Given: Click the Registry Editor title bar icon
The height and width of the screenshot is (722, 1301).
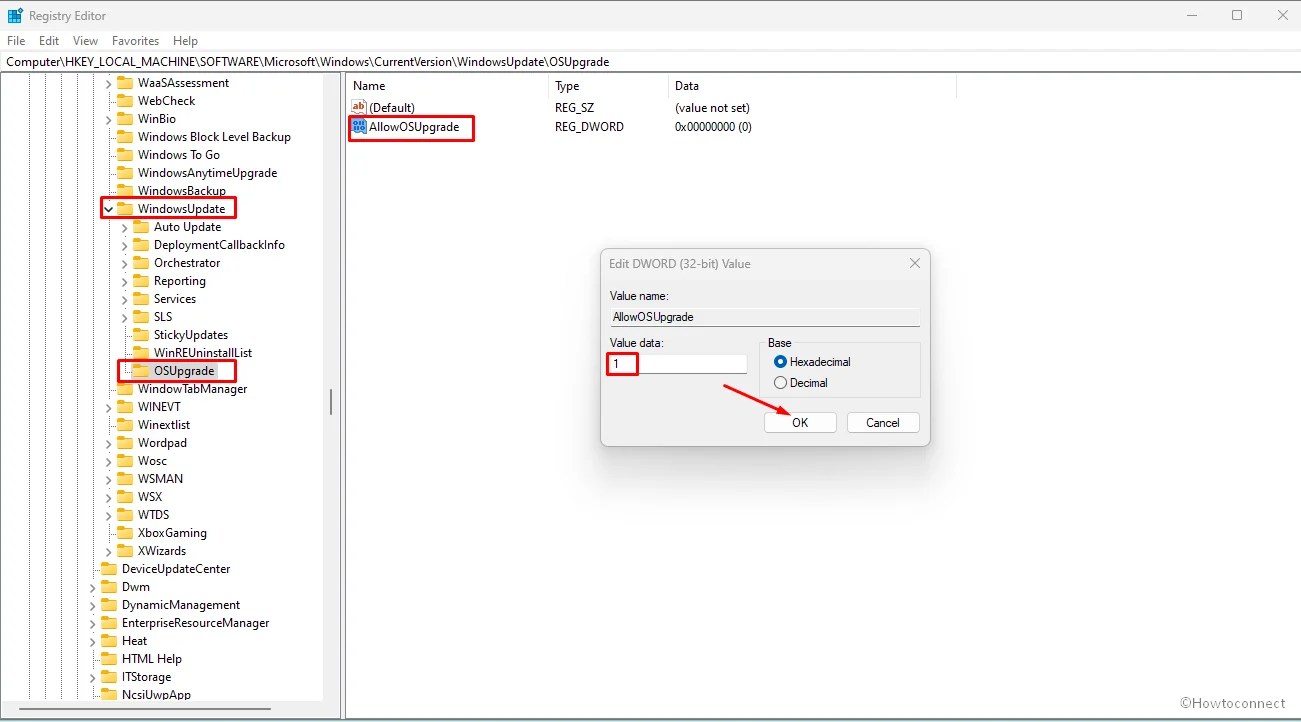Looking at the screenshot, I should click(16, 15).
